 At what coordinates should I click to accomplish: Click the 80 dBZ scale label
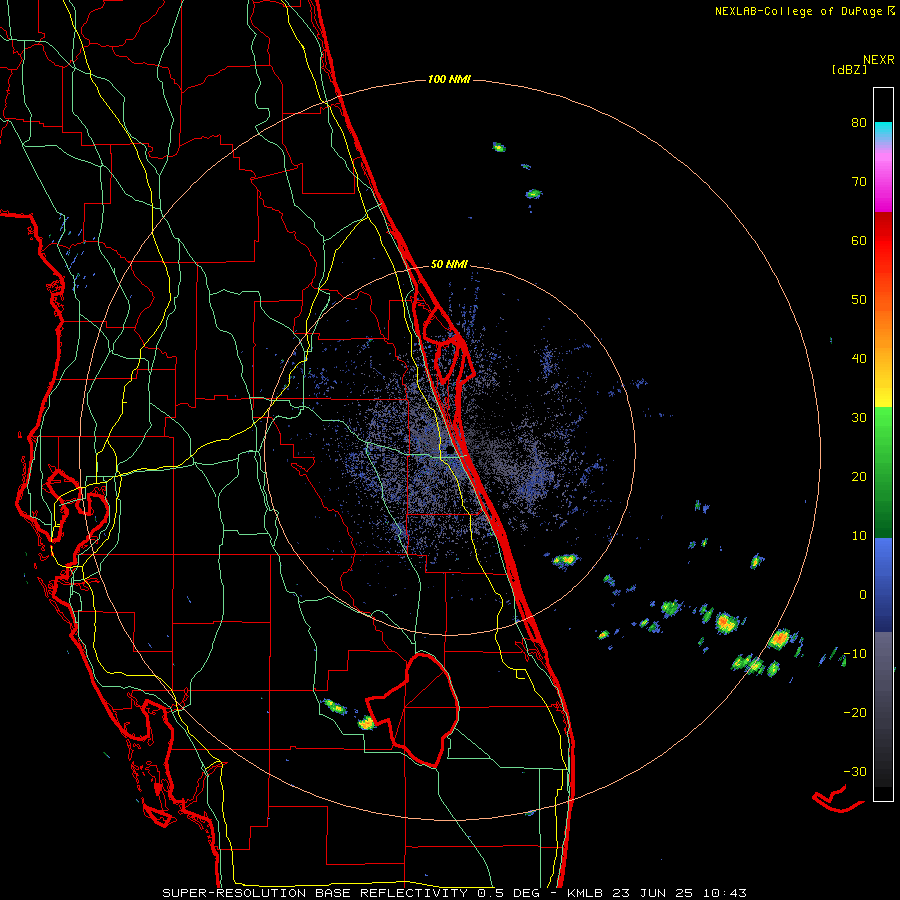pos(859,123)
